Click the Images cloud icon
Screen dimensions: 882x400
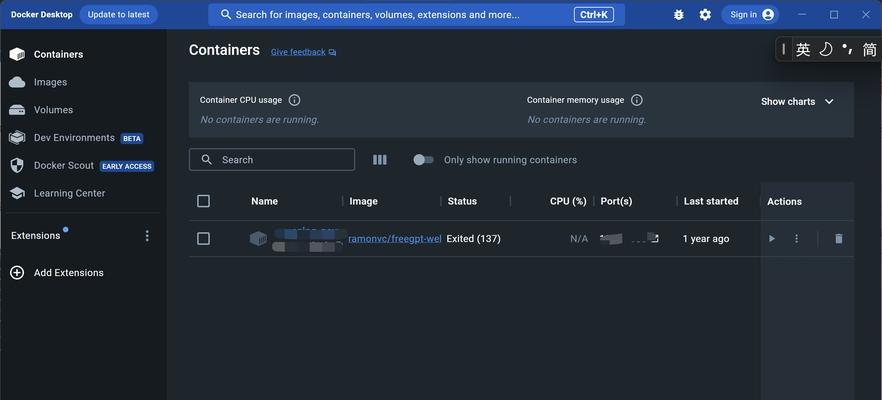point(17,82)
